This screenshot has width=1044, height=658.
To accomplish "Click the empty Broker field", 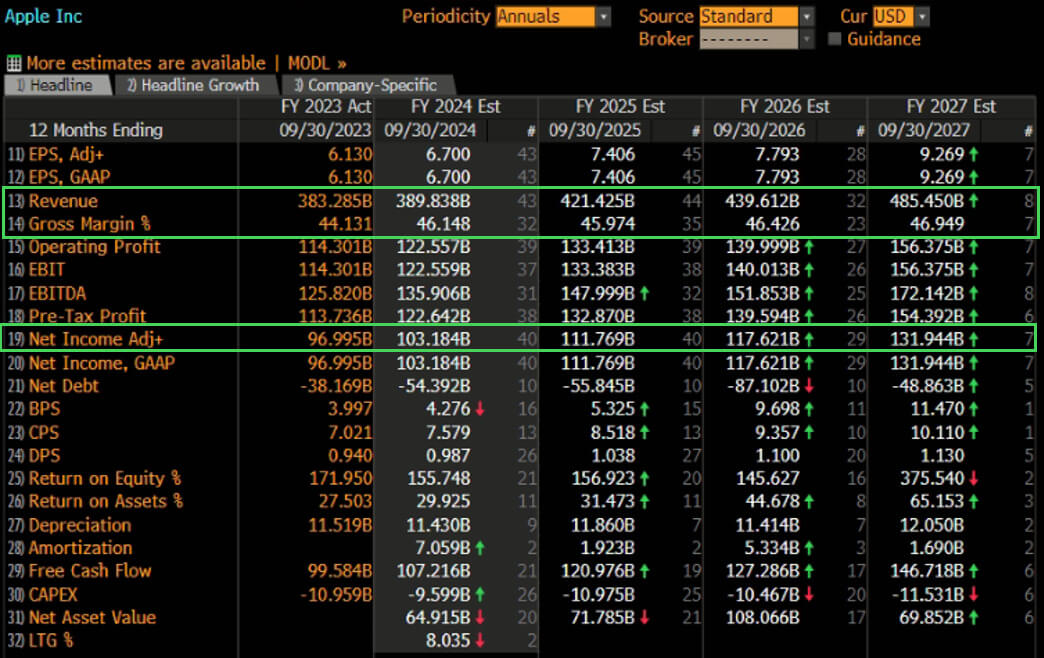I will (748, 40).
